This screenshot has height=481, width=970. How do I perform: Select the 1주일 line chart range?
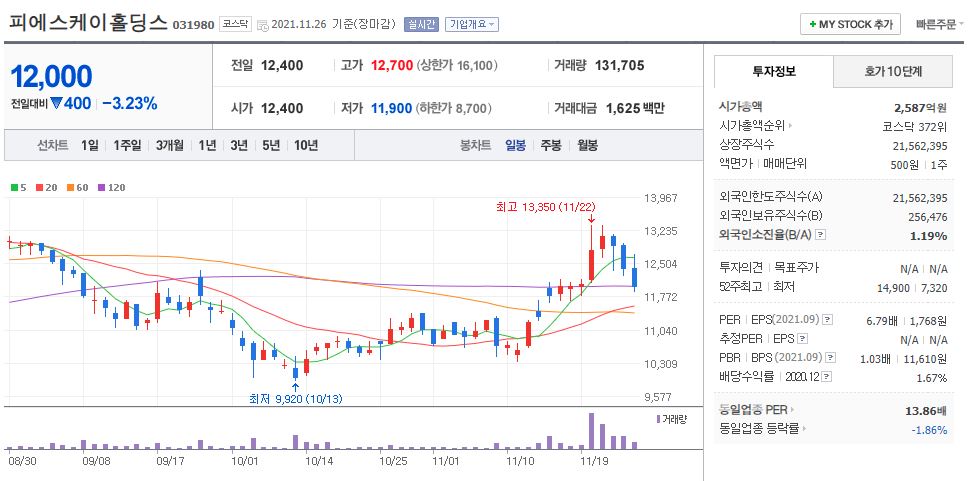[x=127, y=145]
